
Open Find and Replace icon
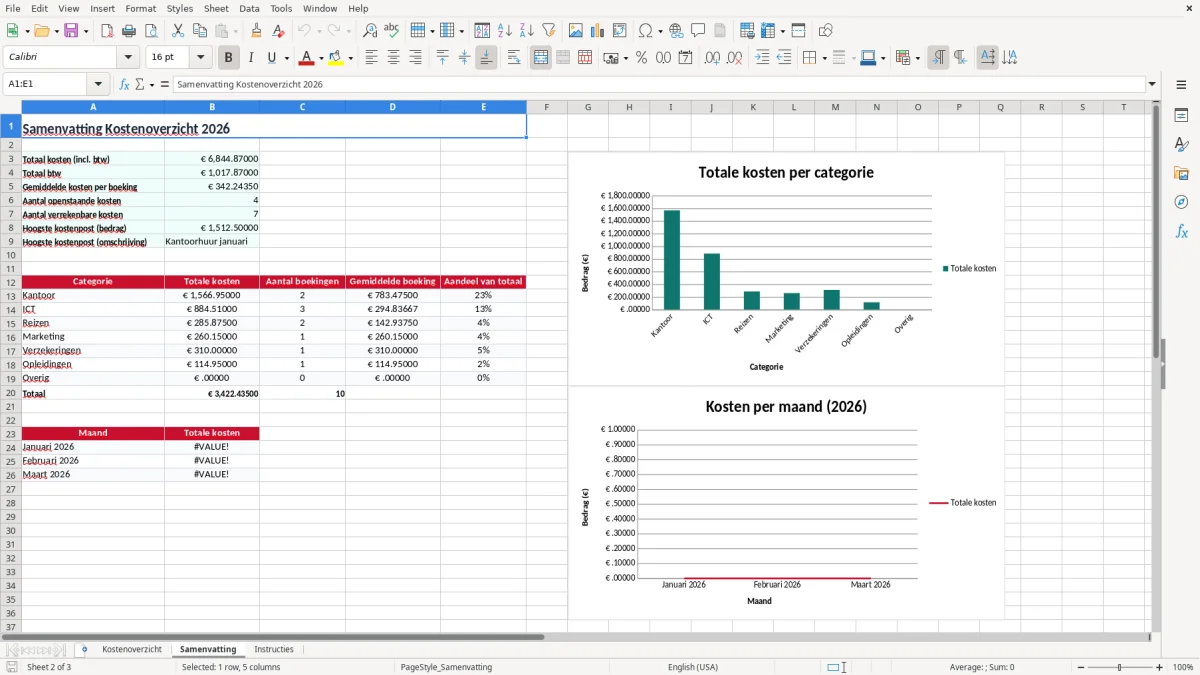click(370, 31)
